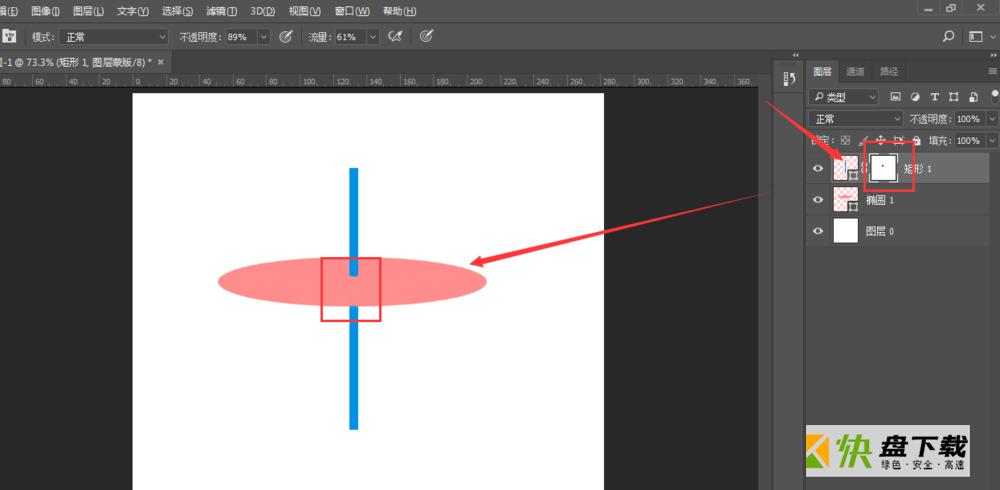Viewport: 1000px width, 490px height.
Task: Open the tool preset picker in options bar
Action: click(x=9, y=37)
